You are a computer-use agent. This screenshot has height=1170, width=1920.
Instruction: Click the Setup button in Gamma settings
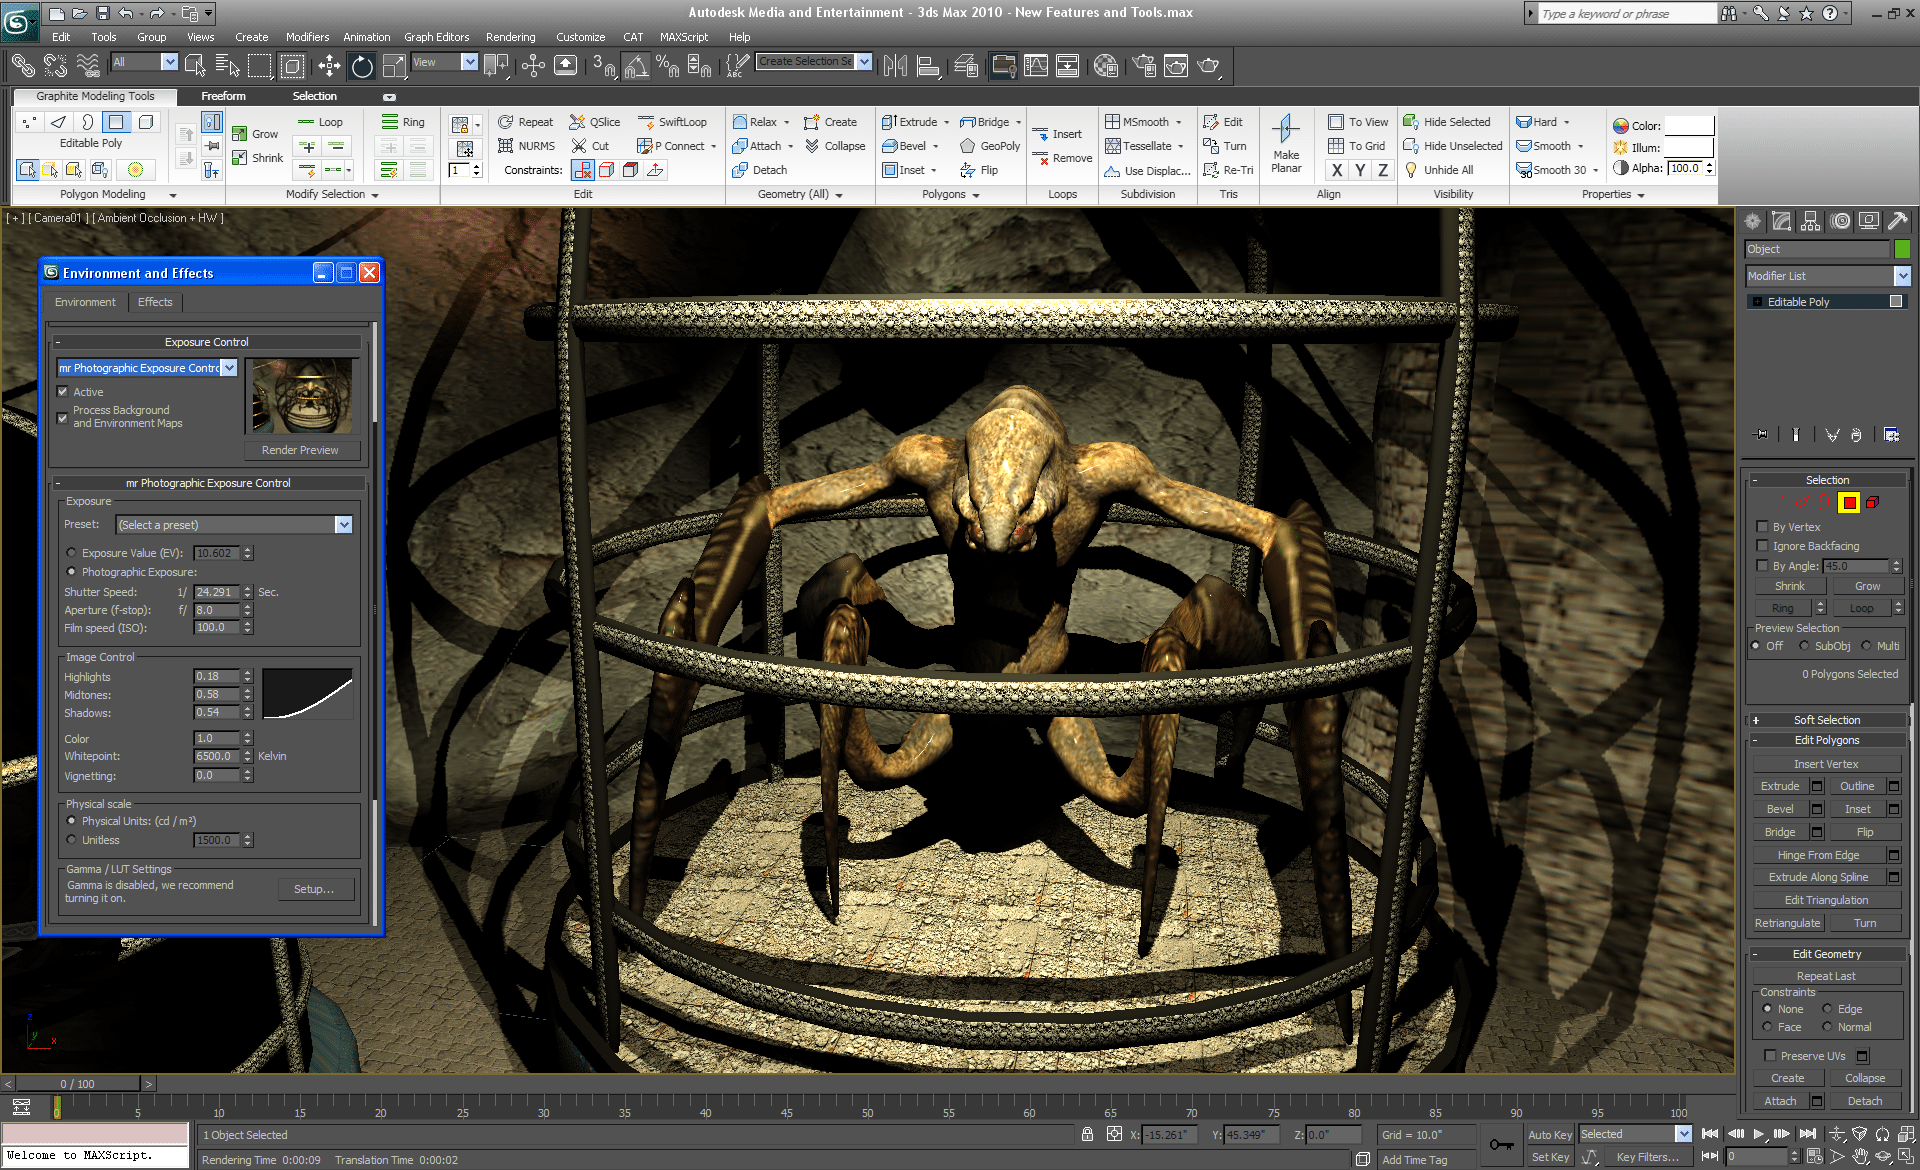(313, 889)
